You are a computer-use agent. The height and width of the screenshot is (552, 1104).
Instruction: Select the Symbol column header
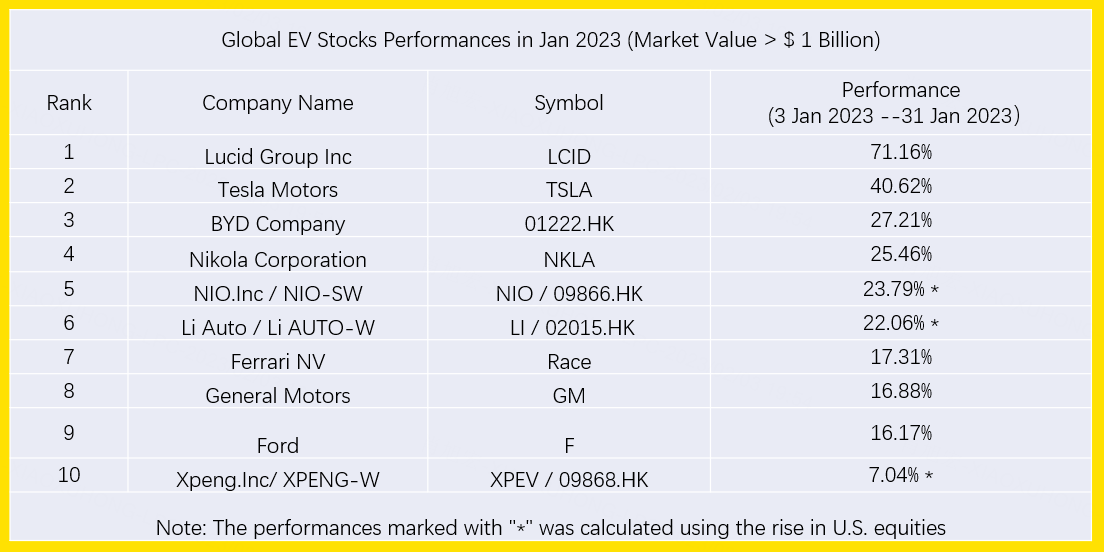(x=569, y=103)
